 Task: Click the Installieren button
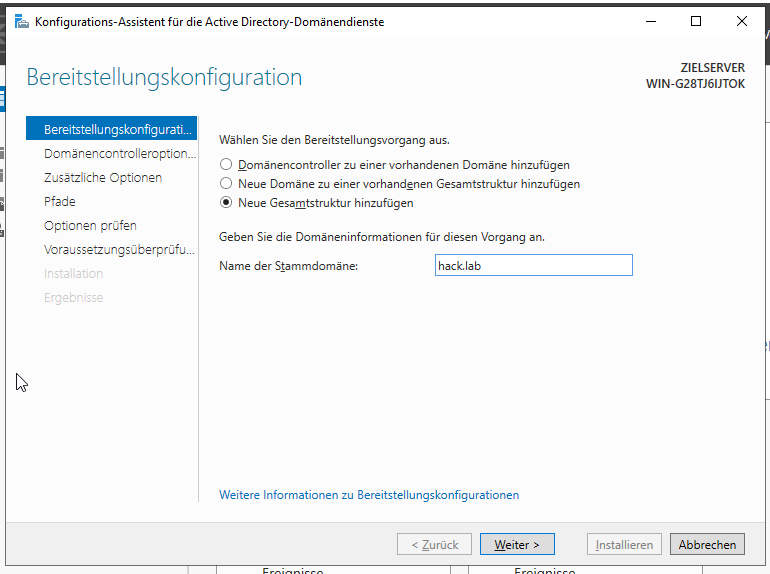(624, 545)
